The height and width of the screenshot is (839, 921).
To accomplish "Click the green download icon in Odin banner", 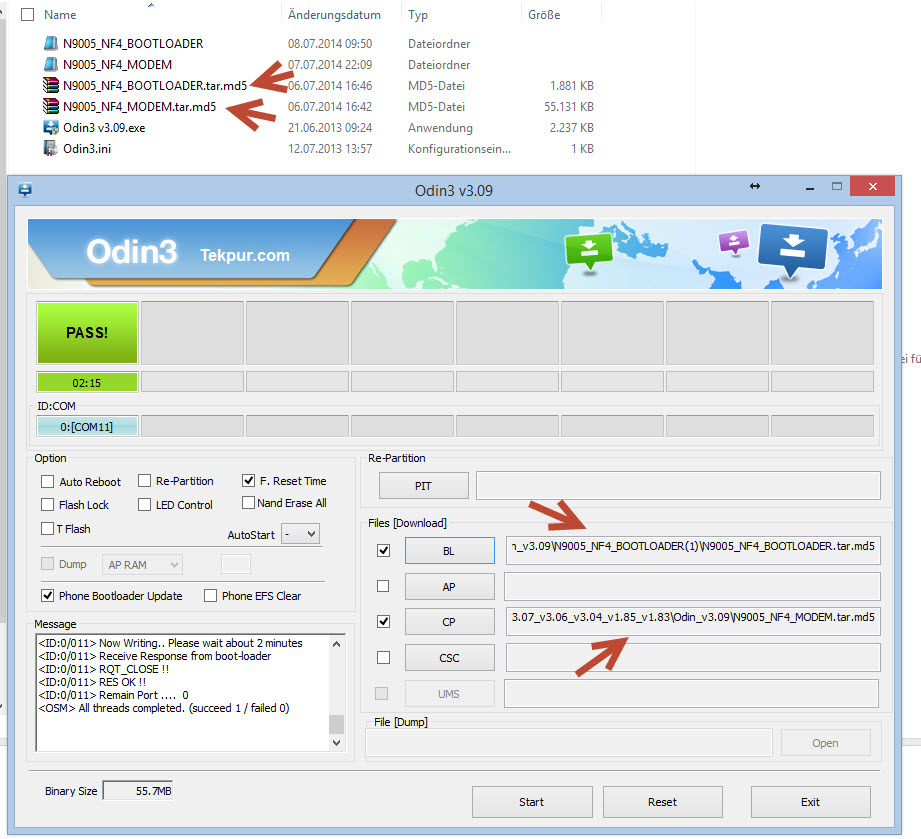I will coord(589,251).
